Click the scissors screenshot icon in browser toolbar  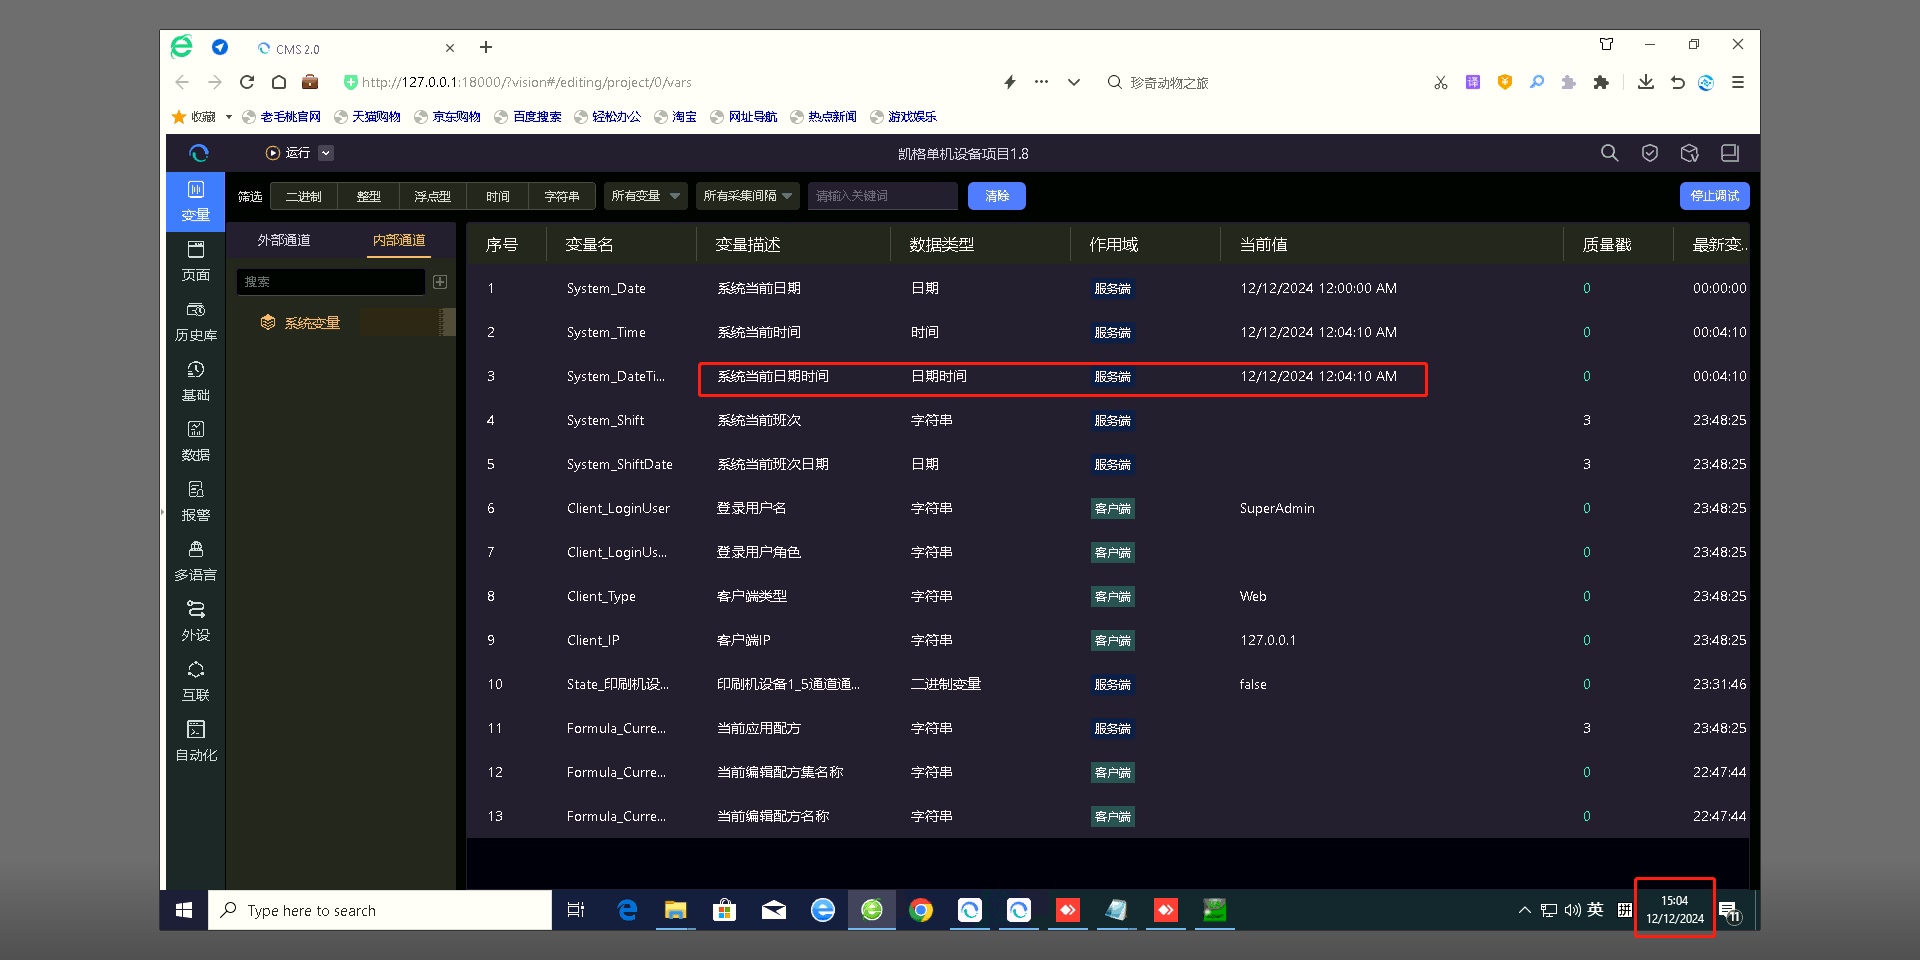click(x=1441, y=82)
